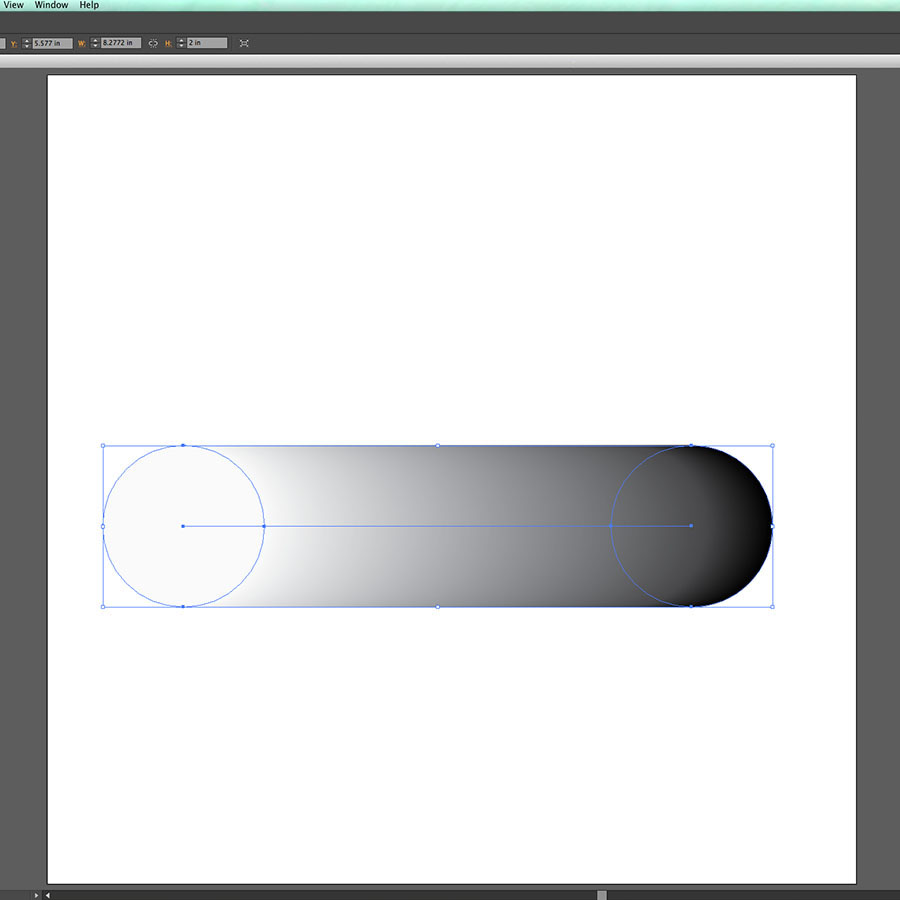
Task: Click the transform icon right of height field
Action: 244,43
